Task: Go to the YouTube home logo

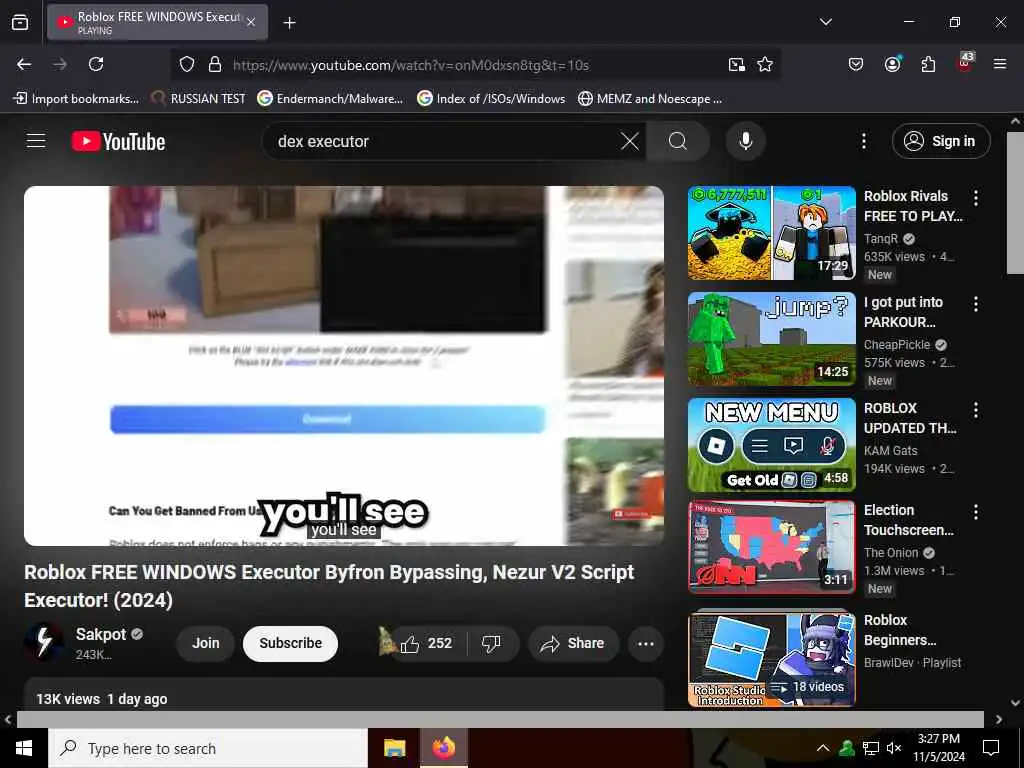Action: point(118,142)
